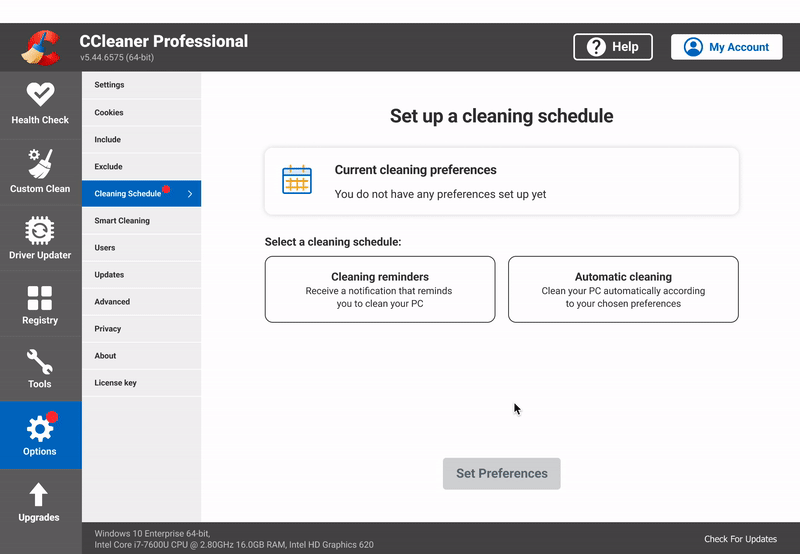800x554 pixels.
Task: Click Check For Updates link
Action: coord(740,539)
